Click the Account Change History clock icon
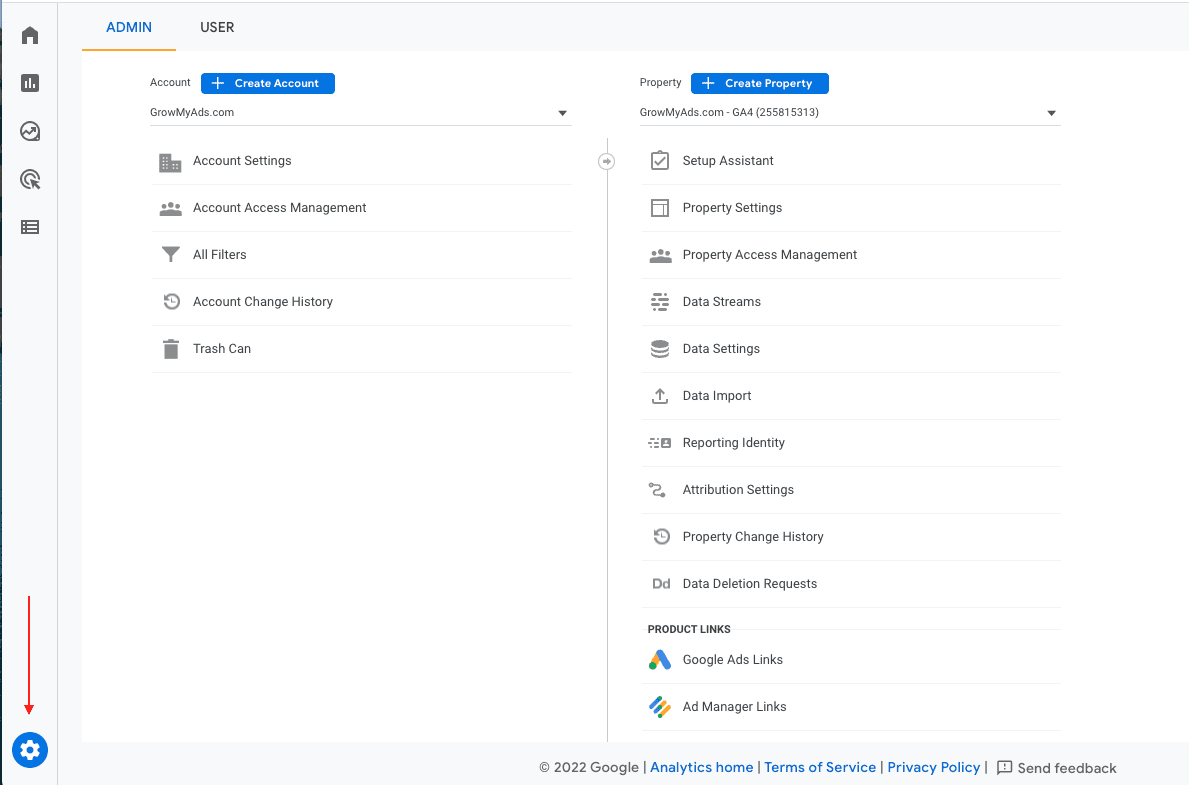The image size is (1189, 785). tap(171, 302)
